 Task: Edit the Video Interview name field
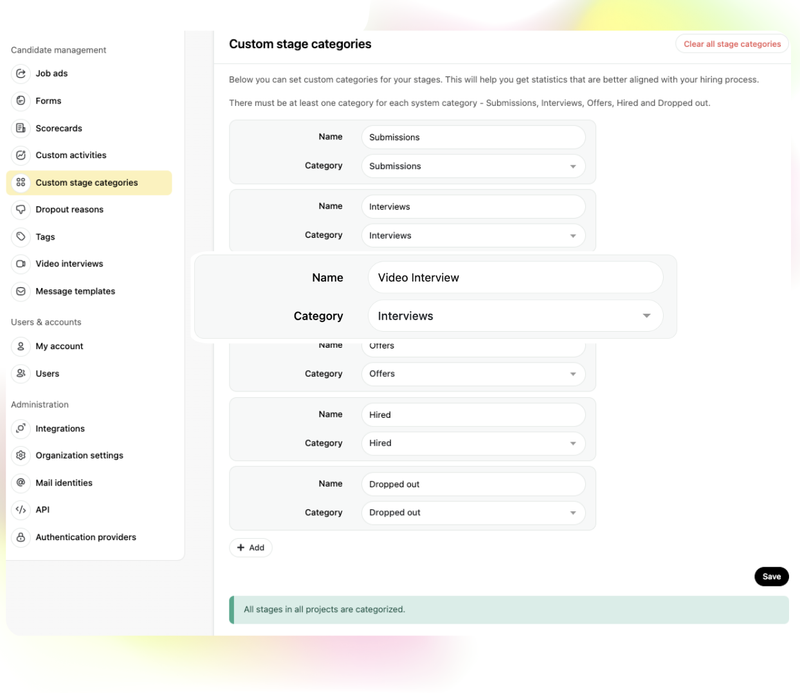point(515,277)
